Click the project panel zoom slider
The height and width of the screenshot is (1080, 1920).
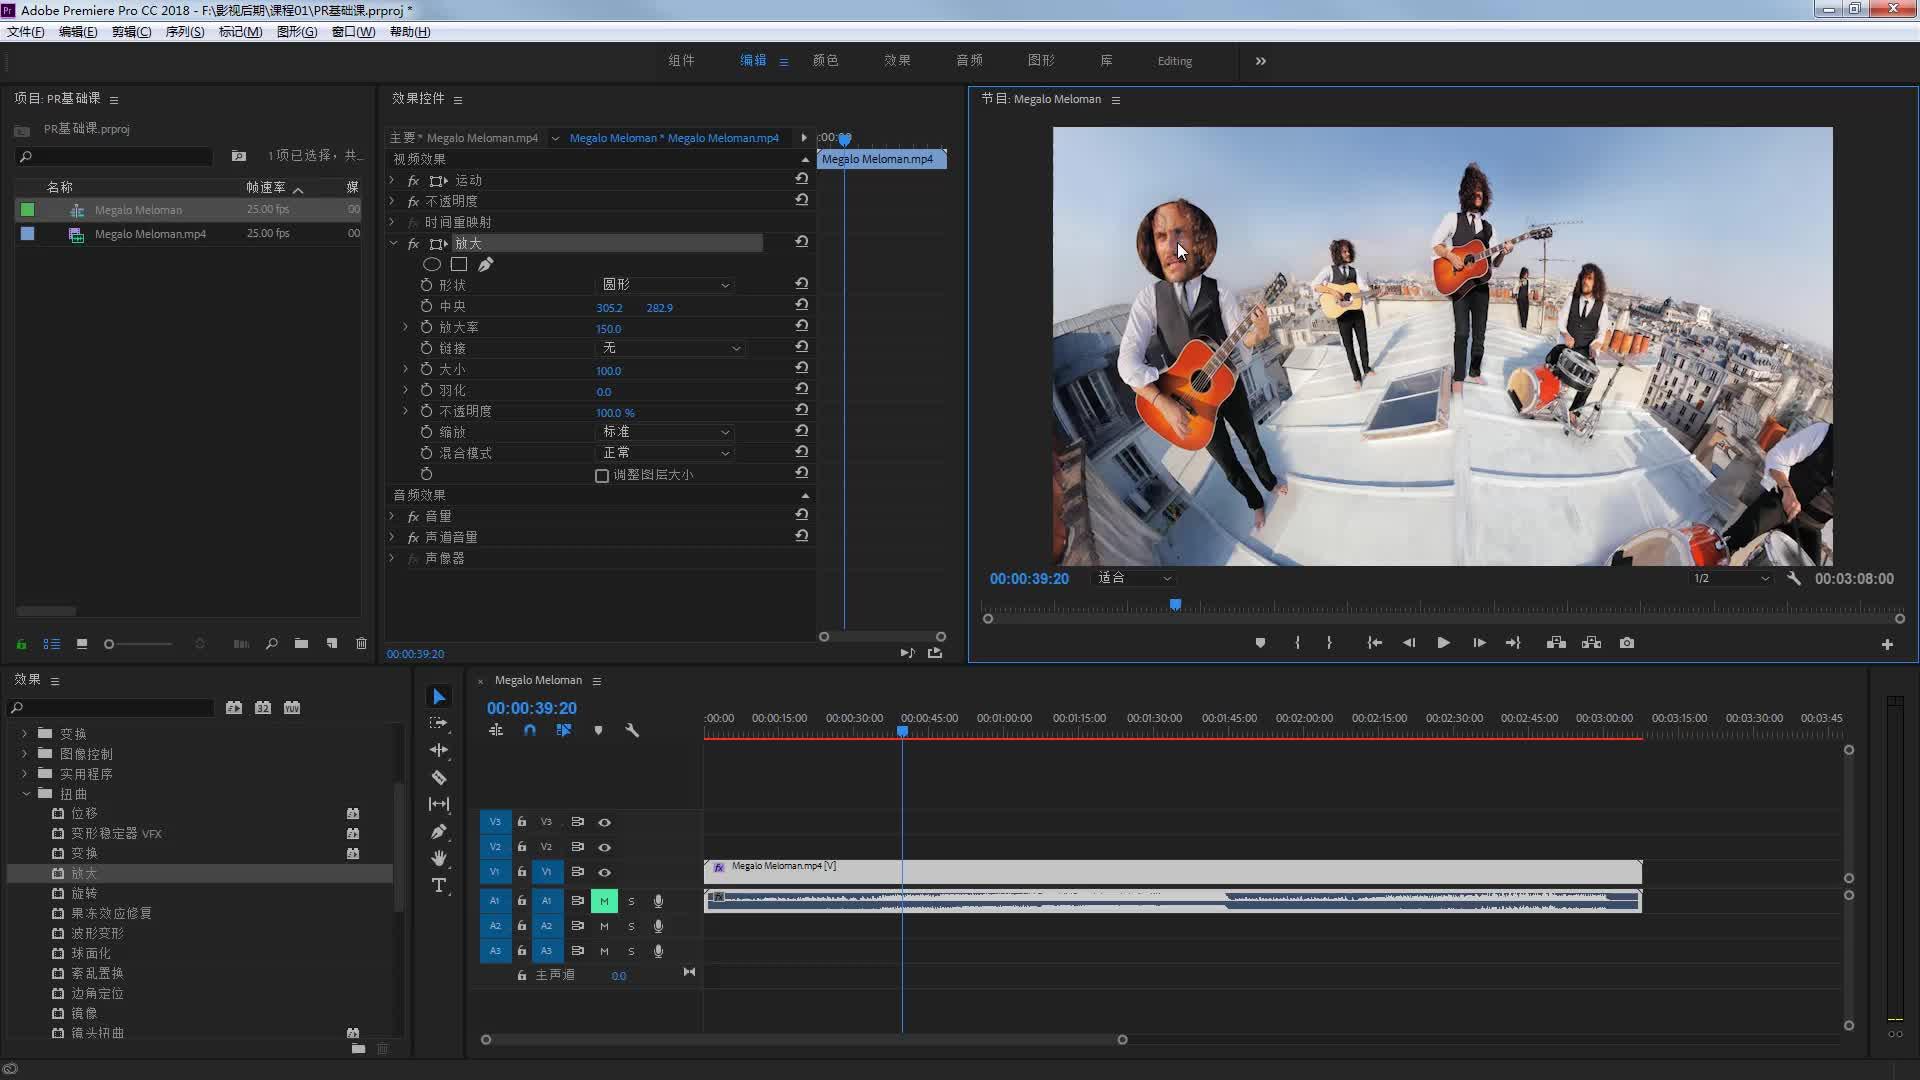110,644
